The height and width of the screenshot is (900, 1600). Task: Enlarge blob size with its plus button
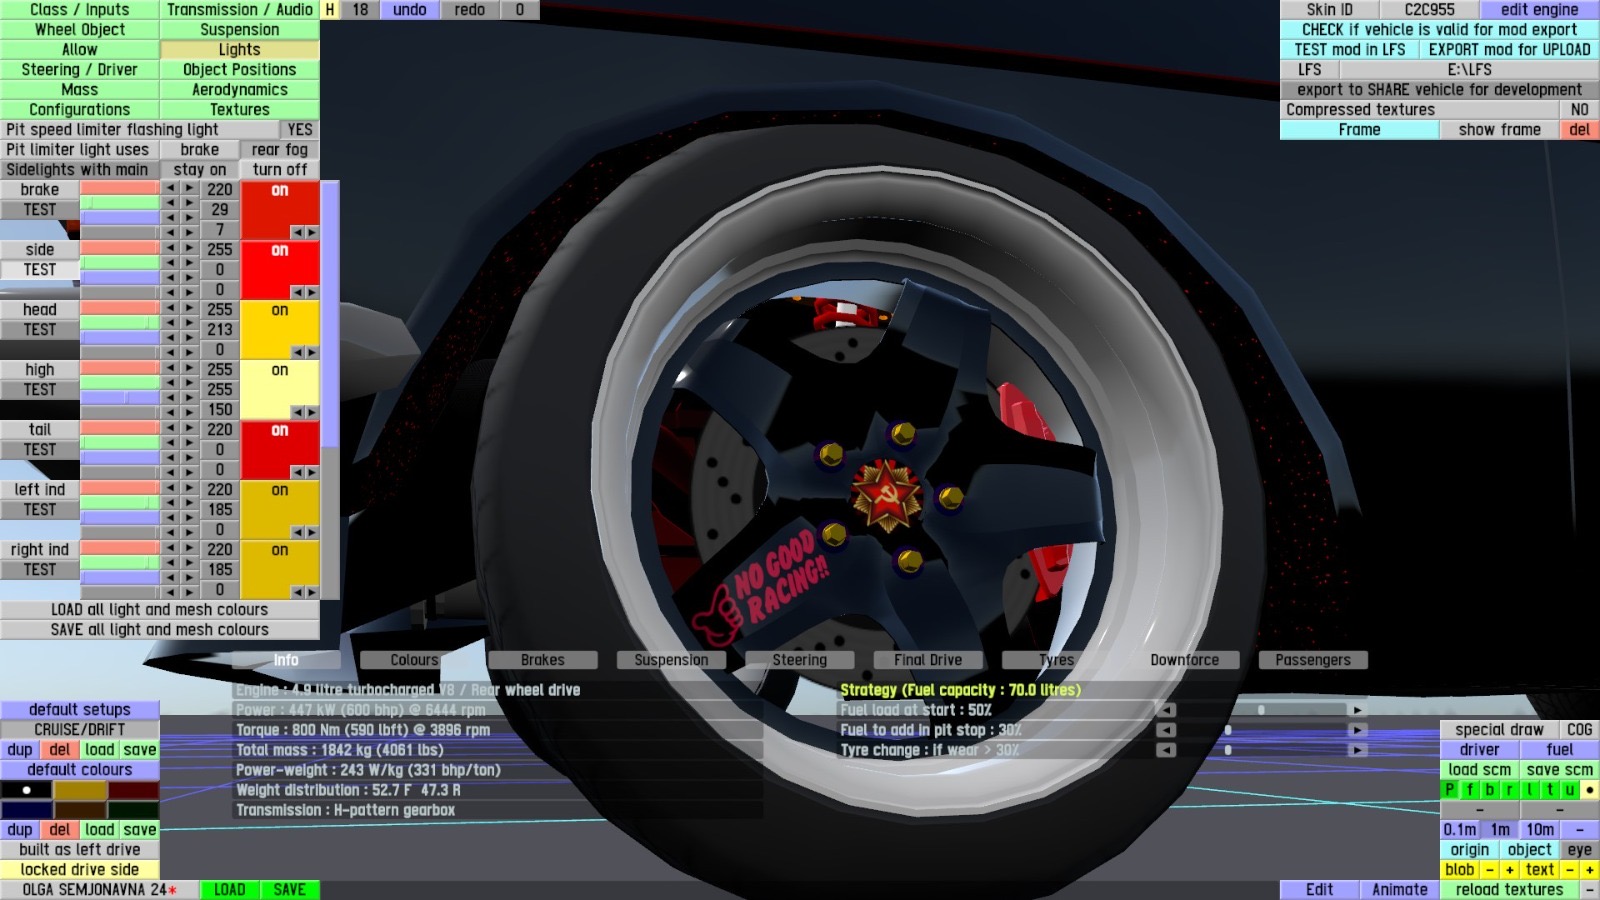(1510, 869)
